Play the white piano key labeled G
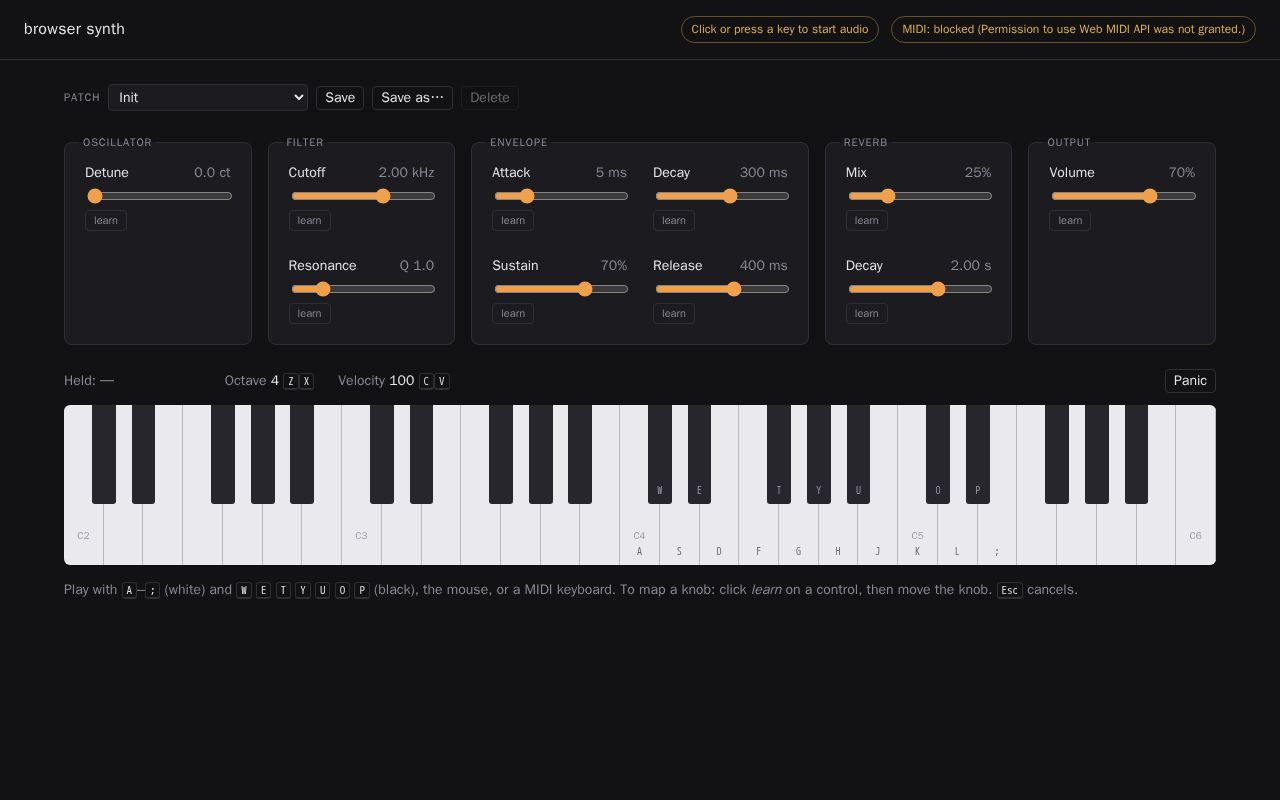1280x800 pixels. tap(798, 535)
